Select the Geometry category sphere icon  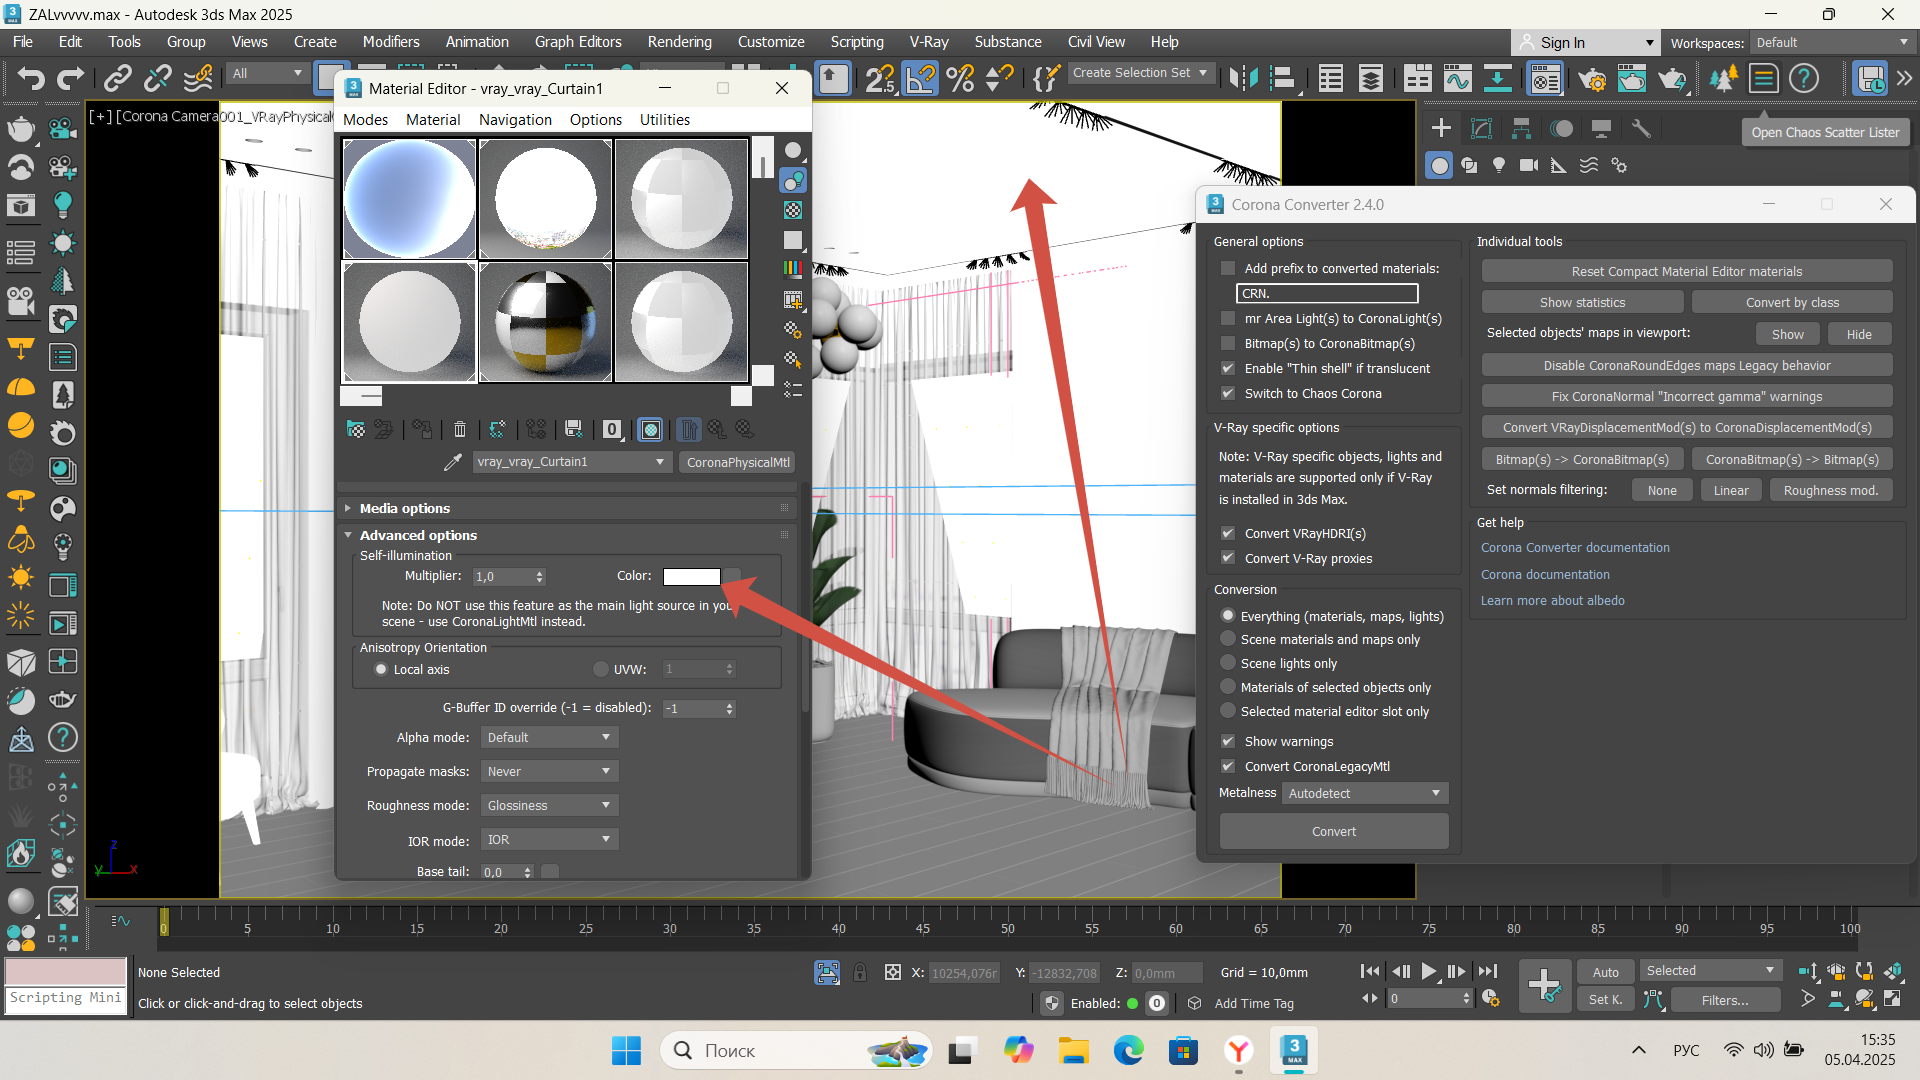point(1439,165)
